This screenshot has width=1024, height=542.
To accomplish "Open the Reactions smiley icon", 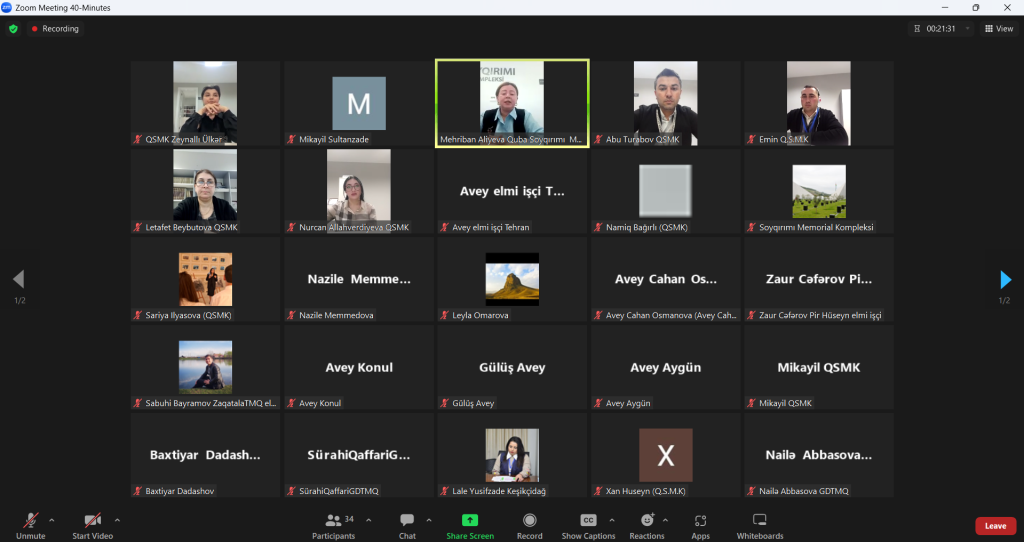I will click(x=647, y=520).
